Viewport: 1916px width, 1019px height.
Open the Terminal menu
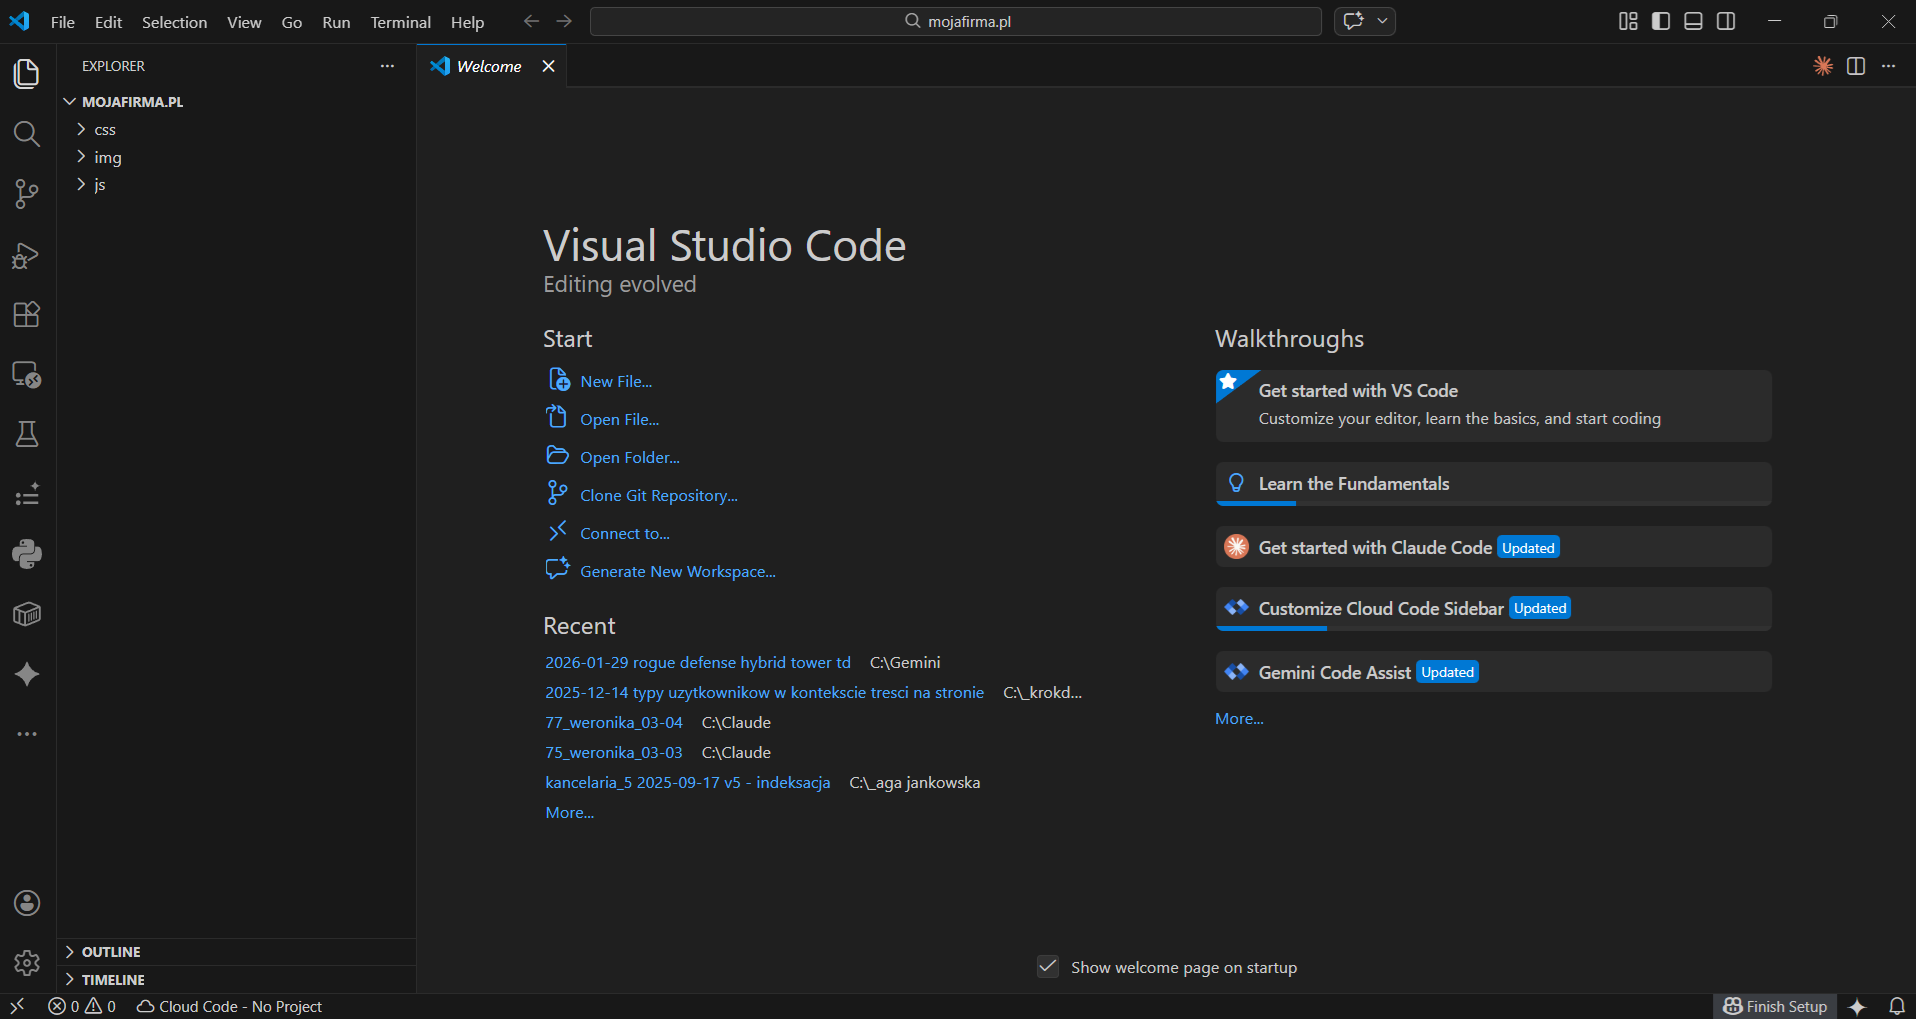[x=399, y=21]
